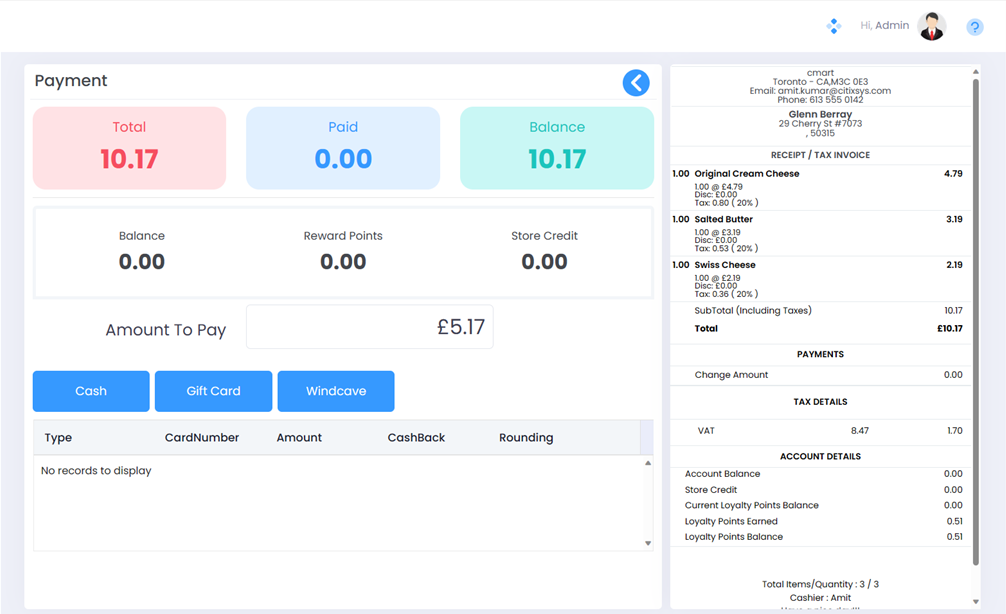The height and width of the screenshot is (614, 1006).
Task: Focus the Amount To Pay field
Action: click(x=369, y=327)
